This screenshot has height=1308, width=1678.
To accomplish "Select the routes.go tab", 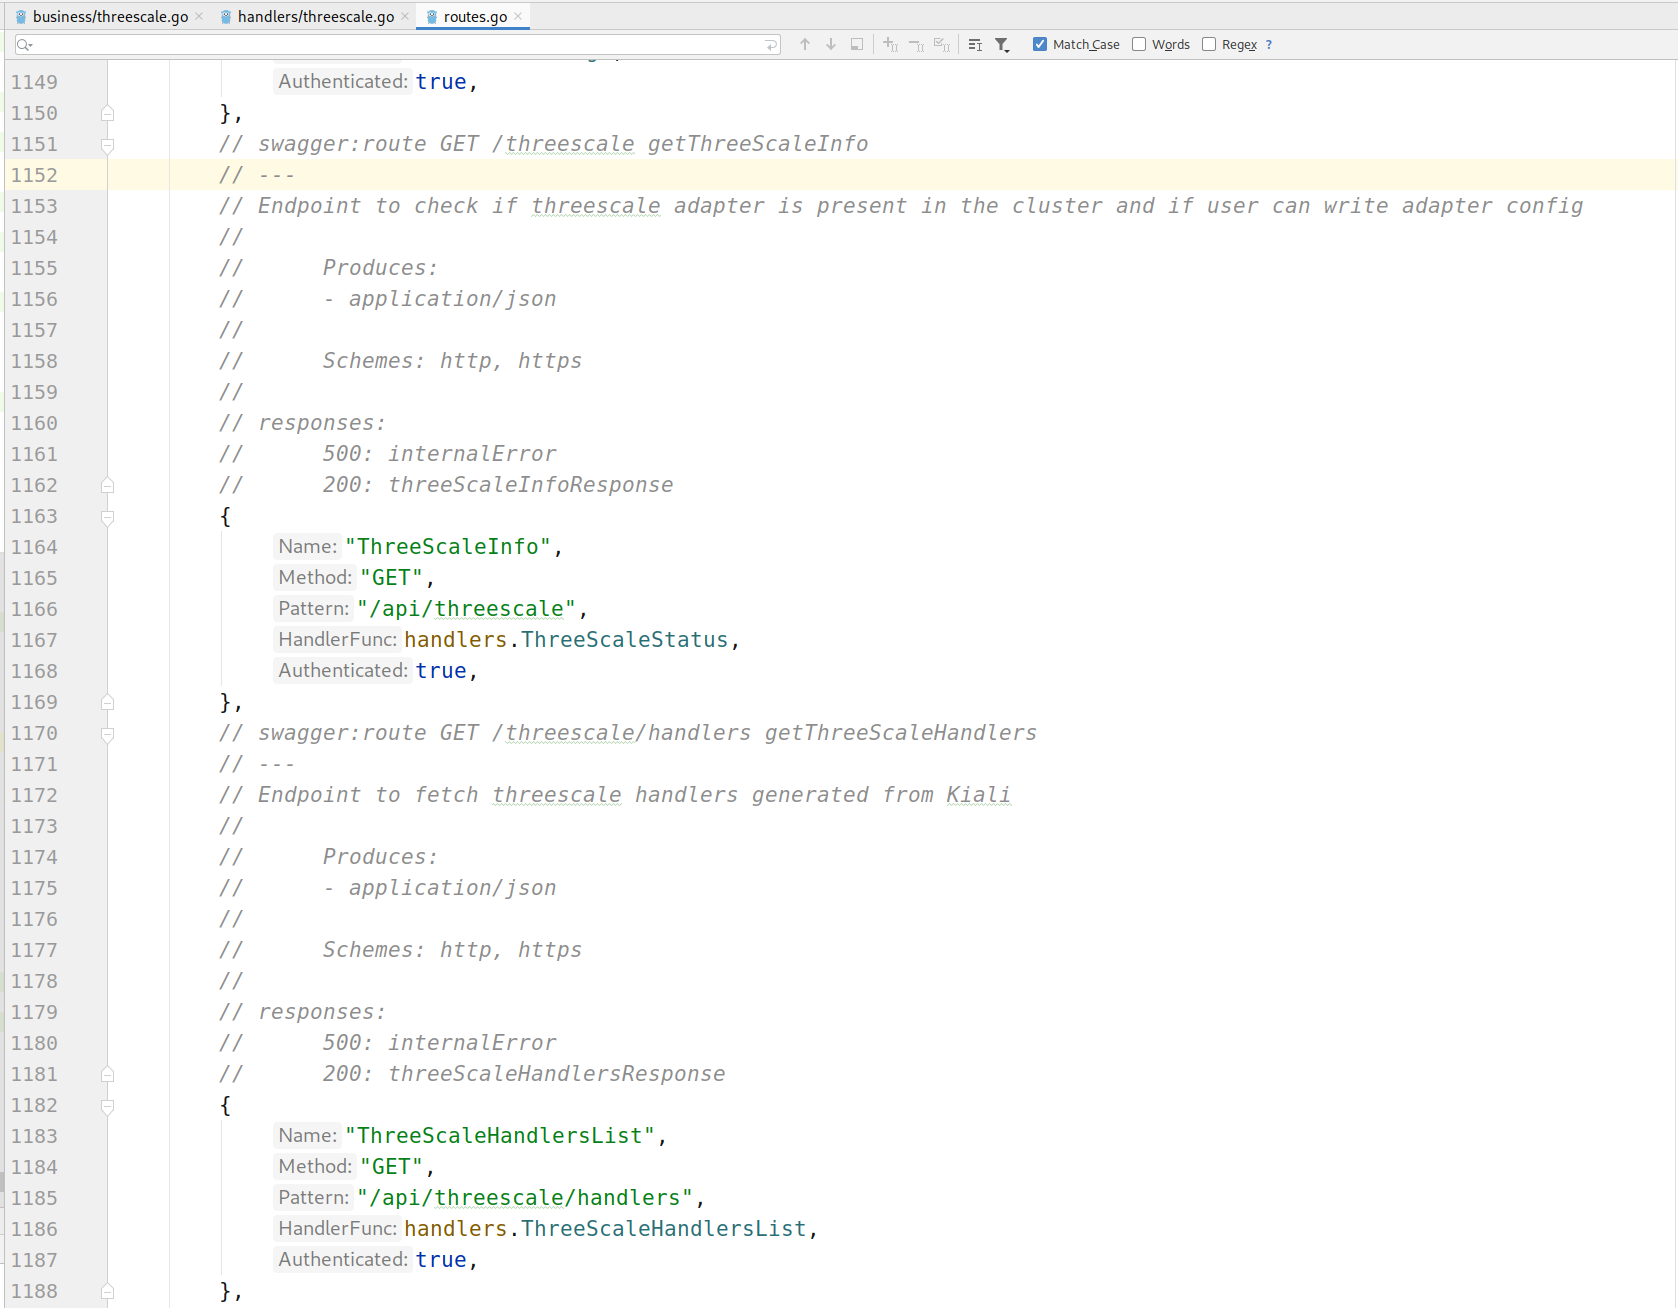I will (x=475, y=16).
